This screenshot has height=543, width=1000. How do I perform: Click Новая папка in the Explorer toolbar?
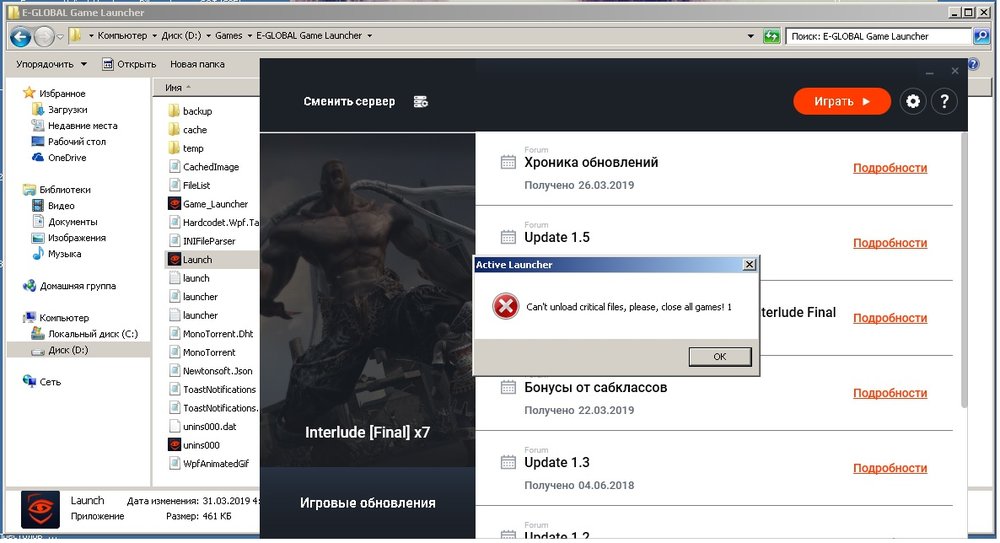[x=197, y=64]
